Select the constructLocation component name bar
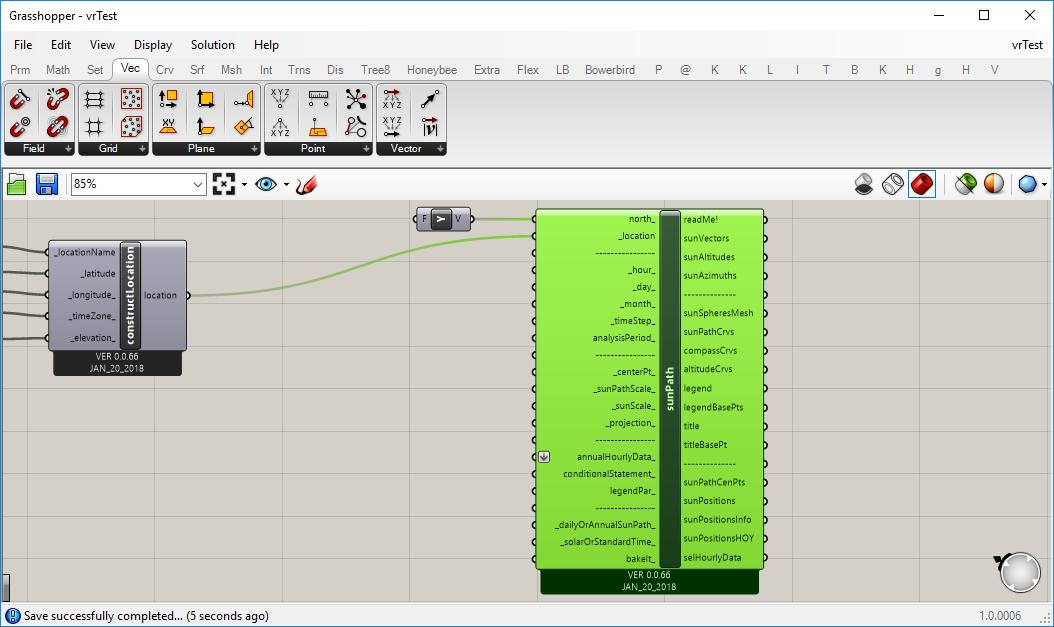Viewport: 1054px width, 627px height. click(130, 295)
